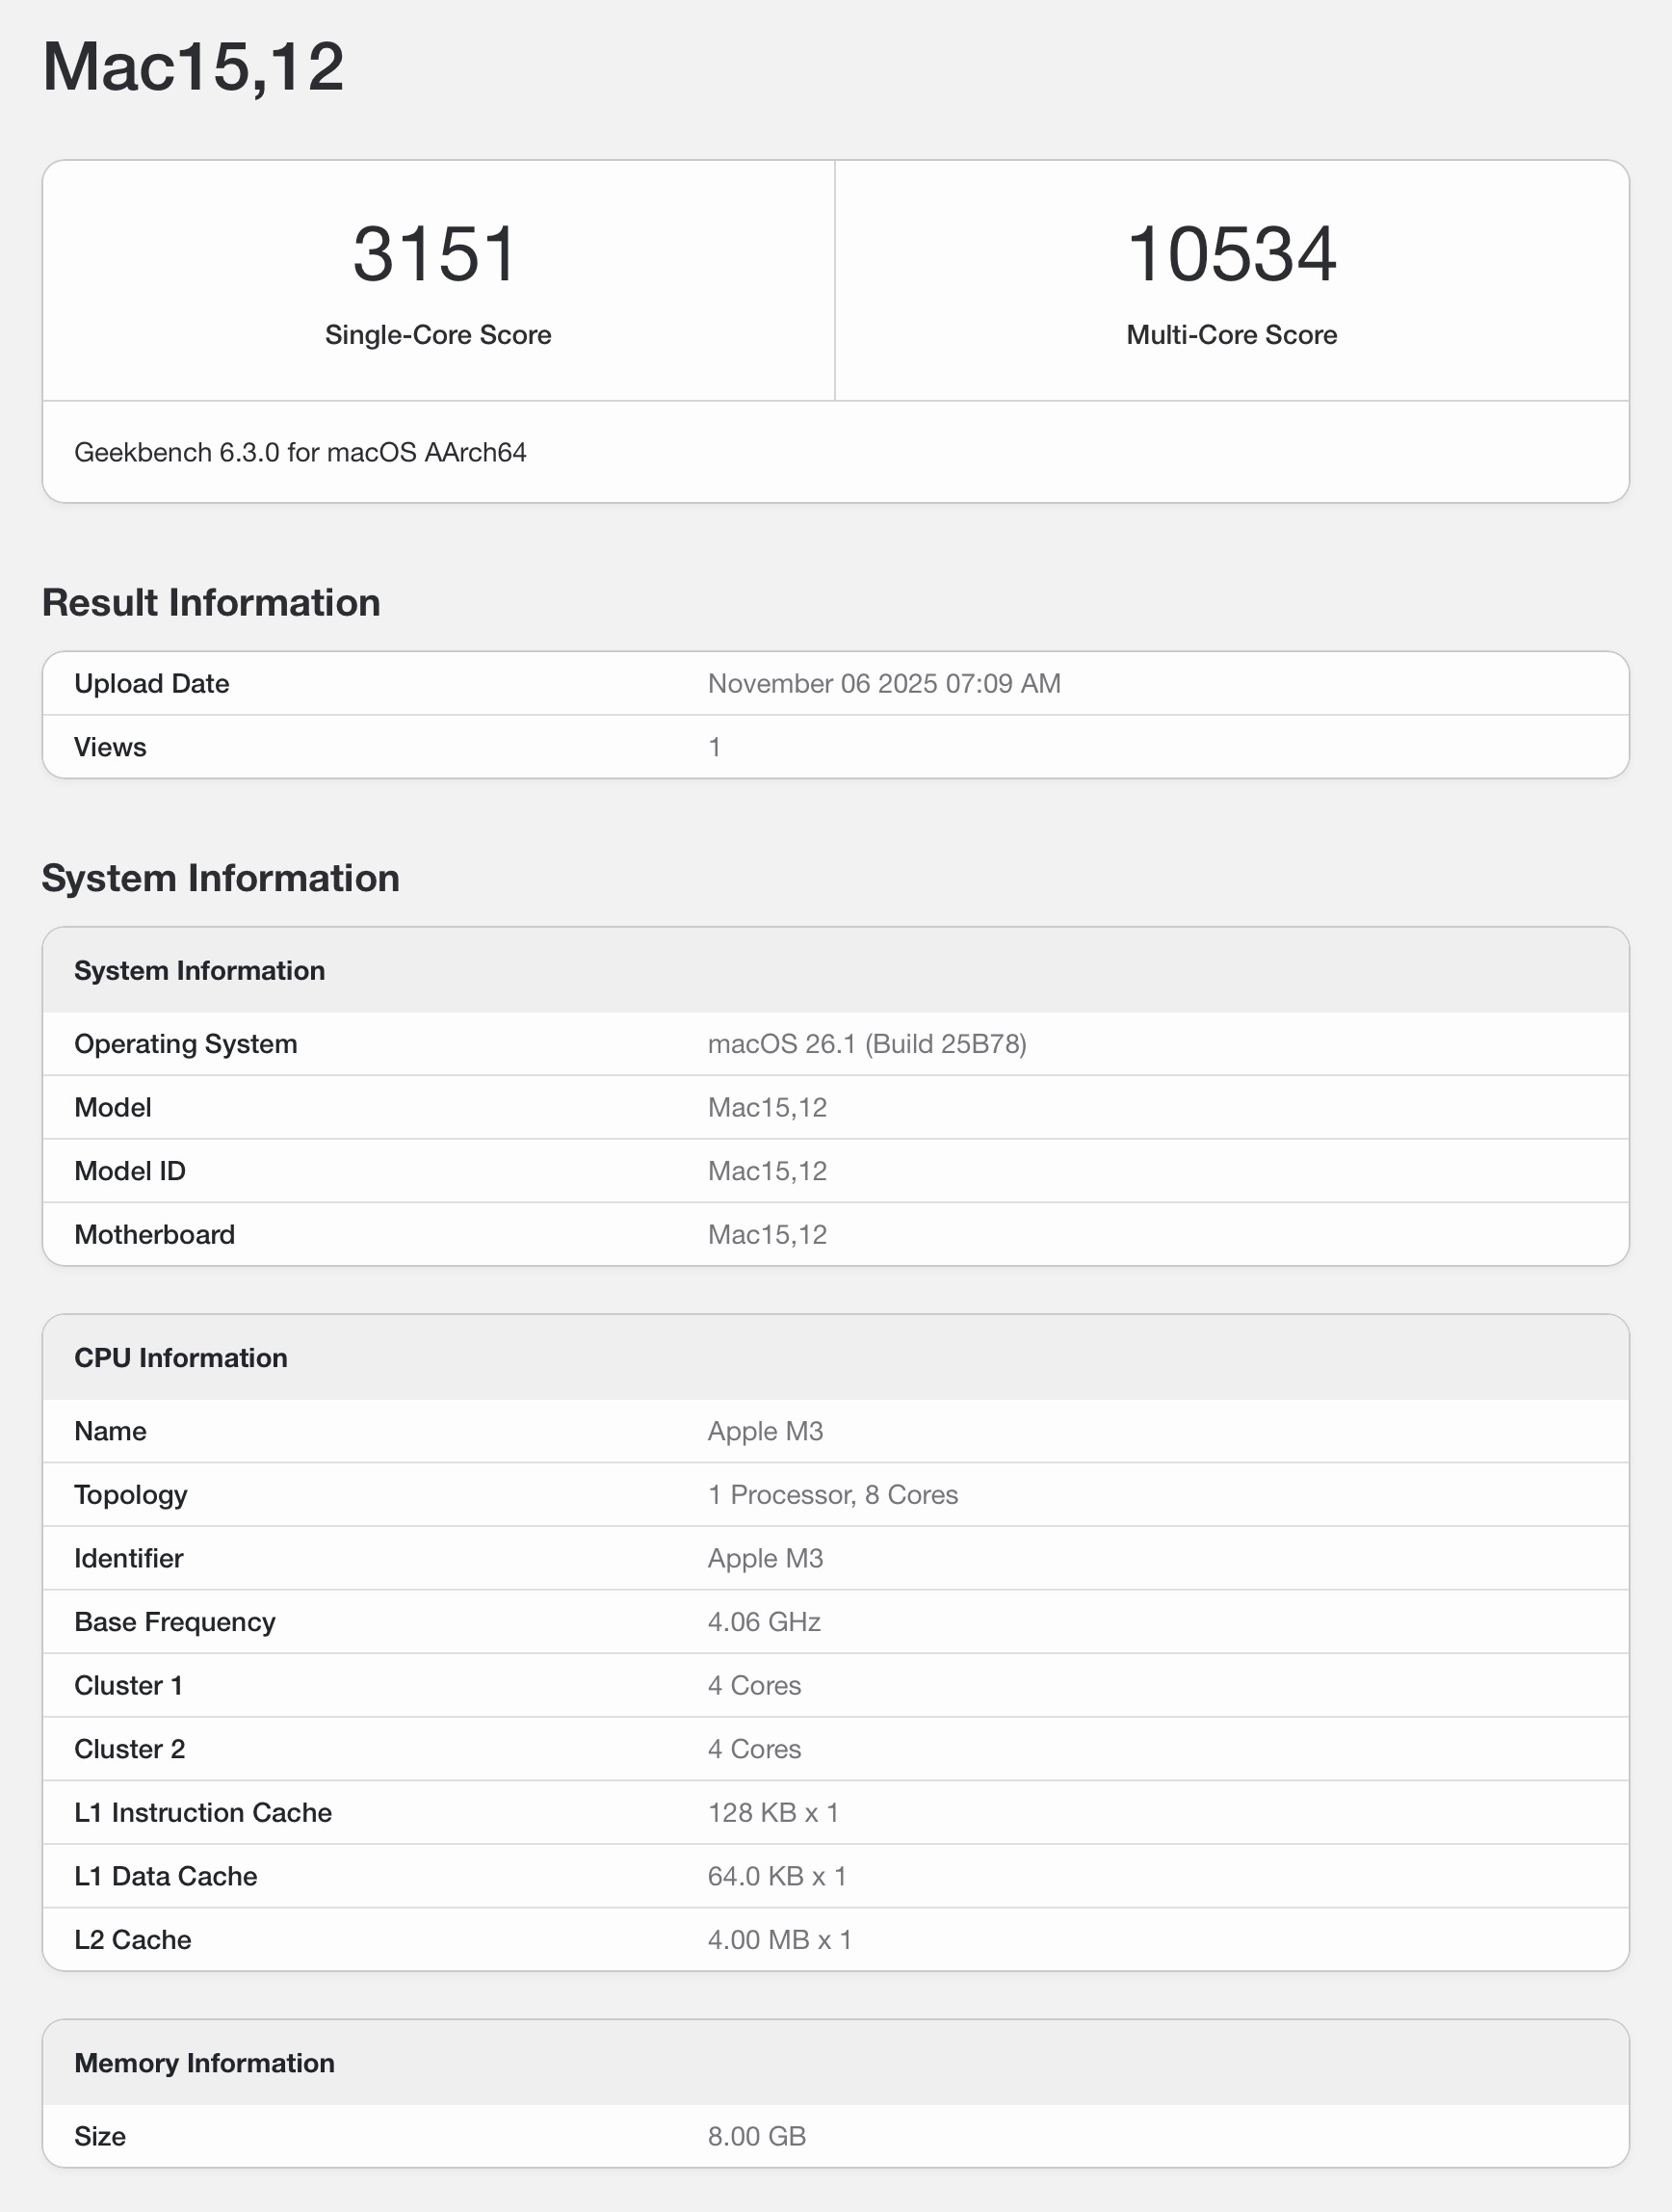Click the memory size value 8.00 GB
1672x2212 pixels.
pos(757,2137)
